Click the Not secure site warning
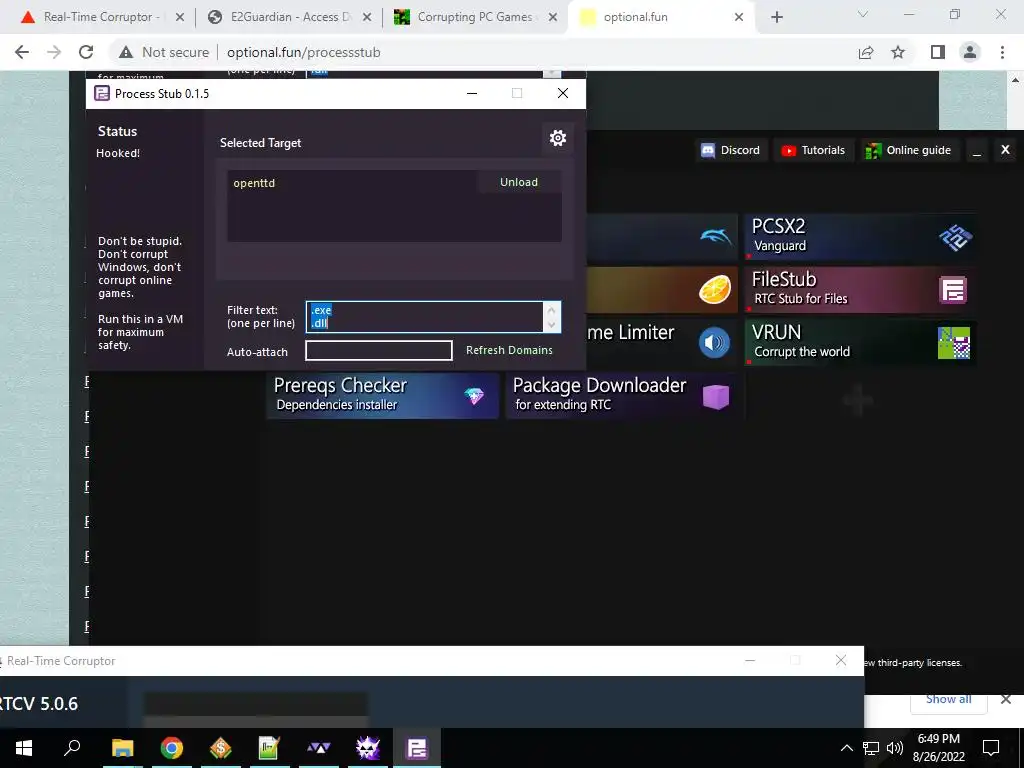 pos(163,52)
